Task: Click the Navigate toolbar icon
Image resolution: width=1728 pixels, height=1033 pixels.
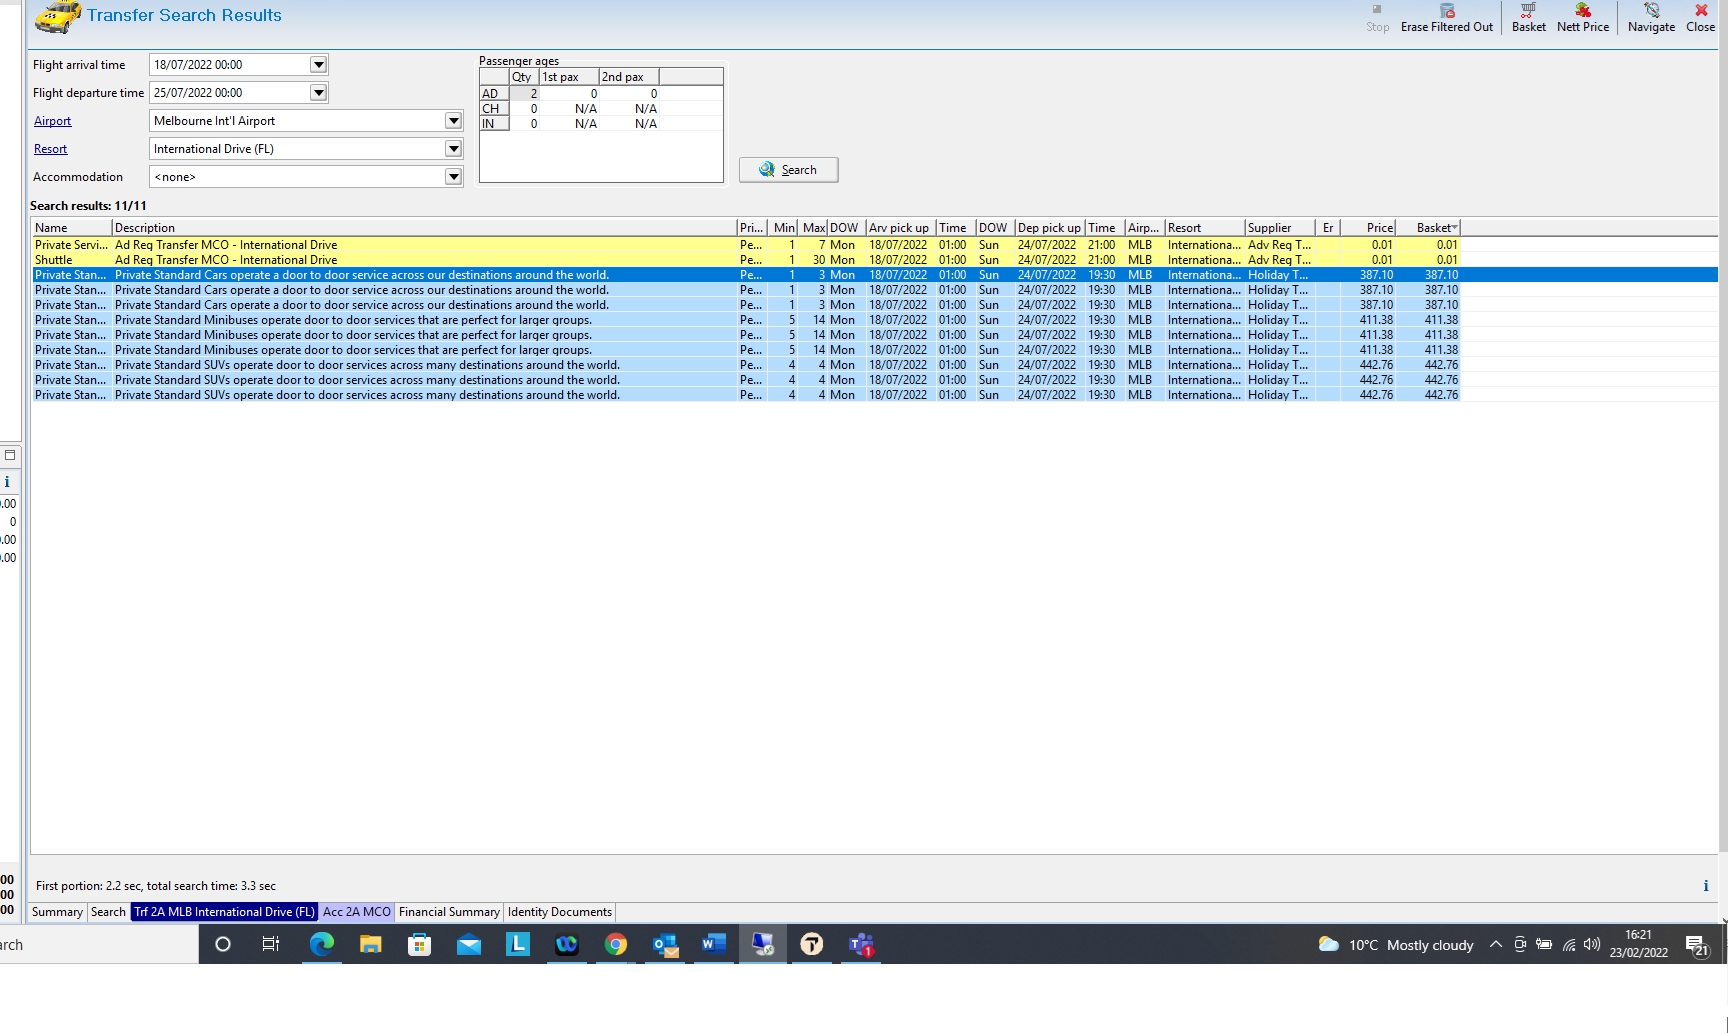Action: point(1651,18)
